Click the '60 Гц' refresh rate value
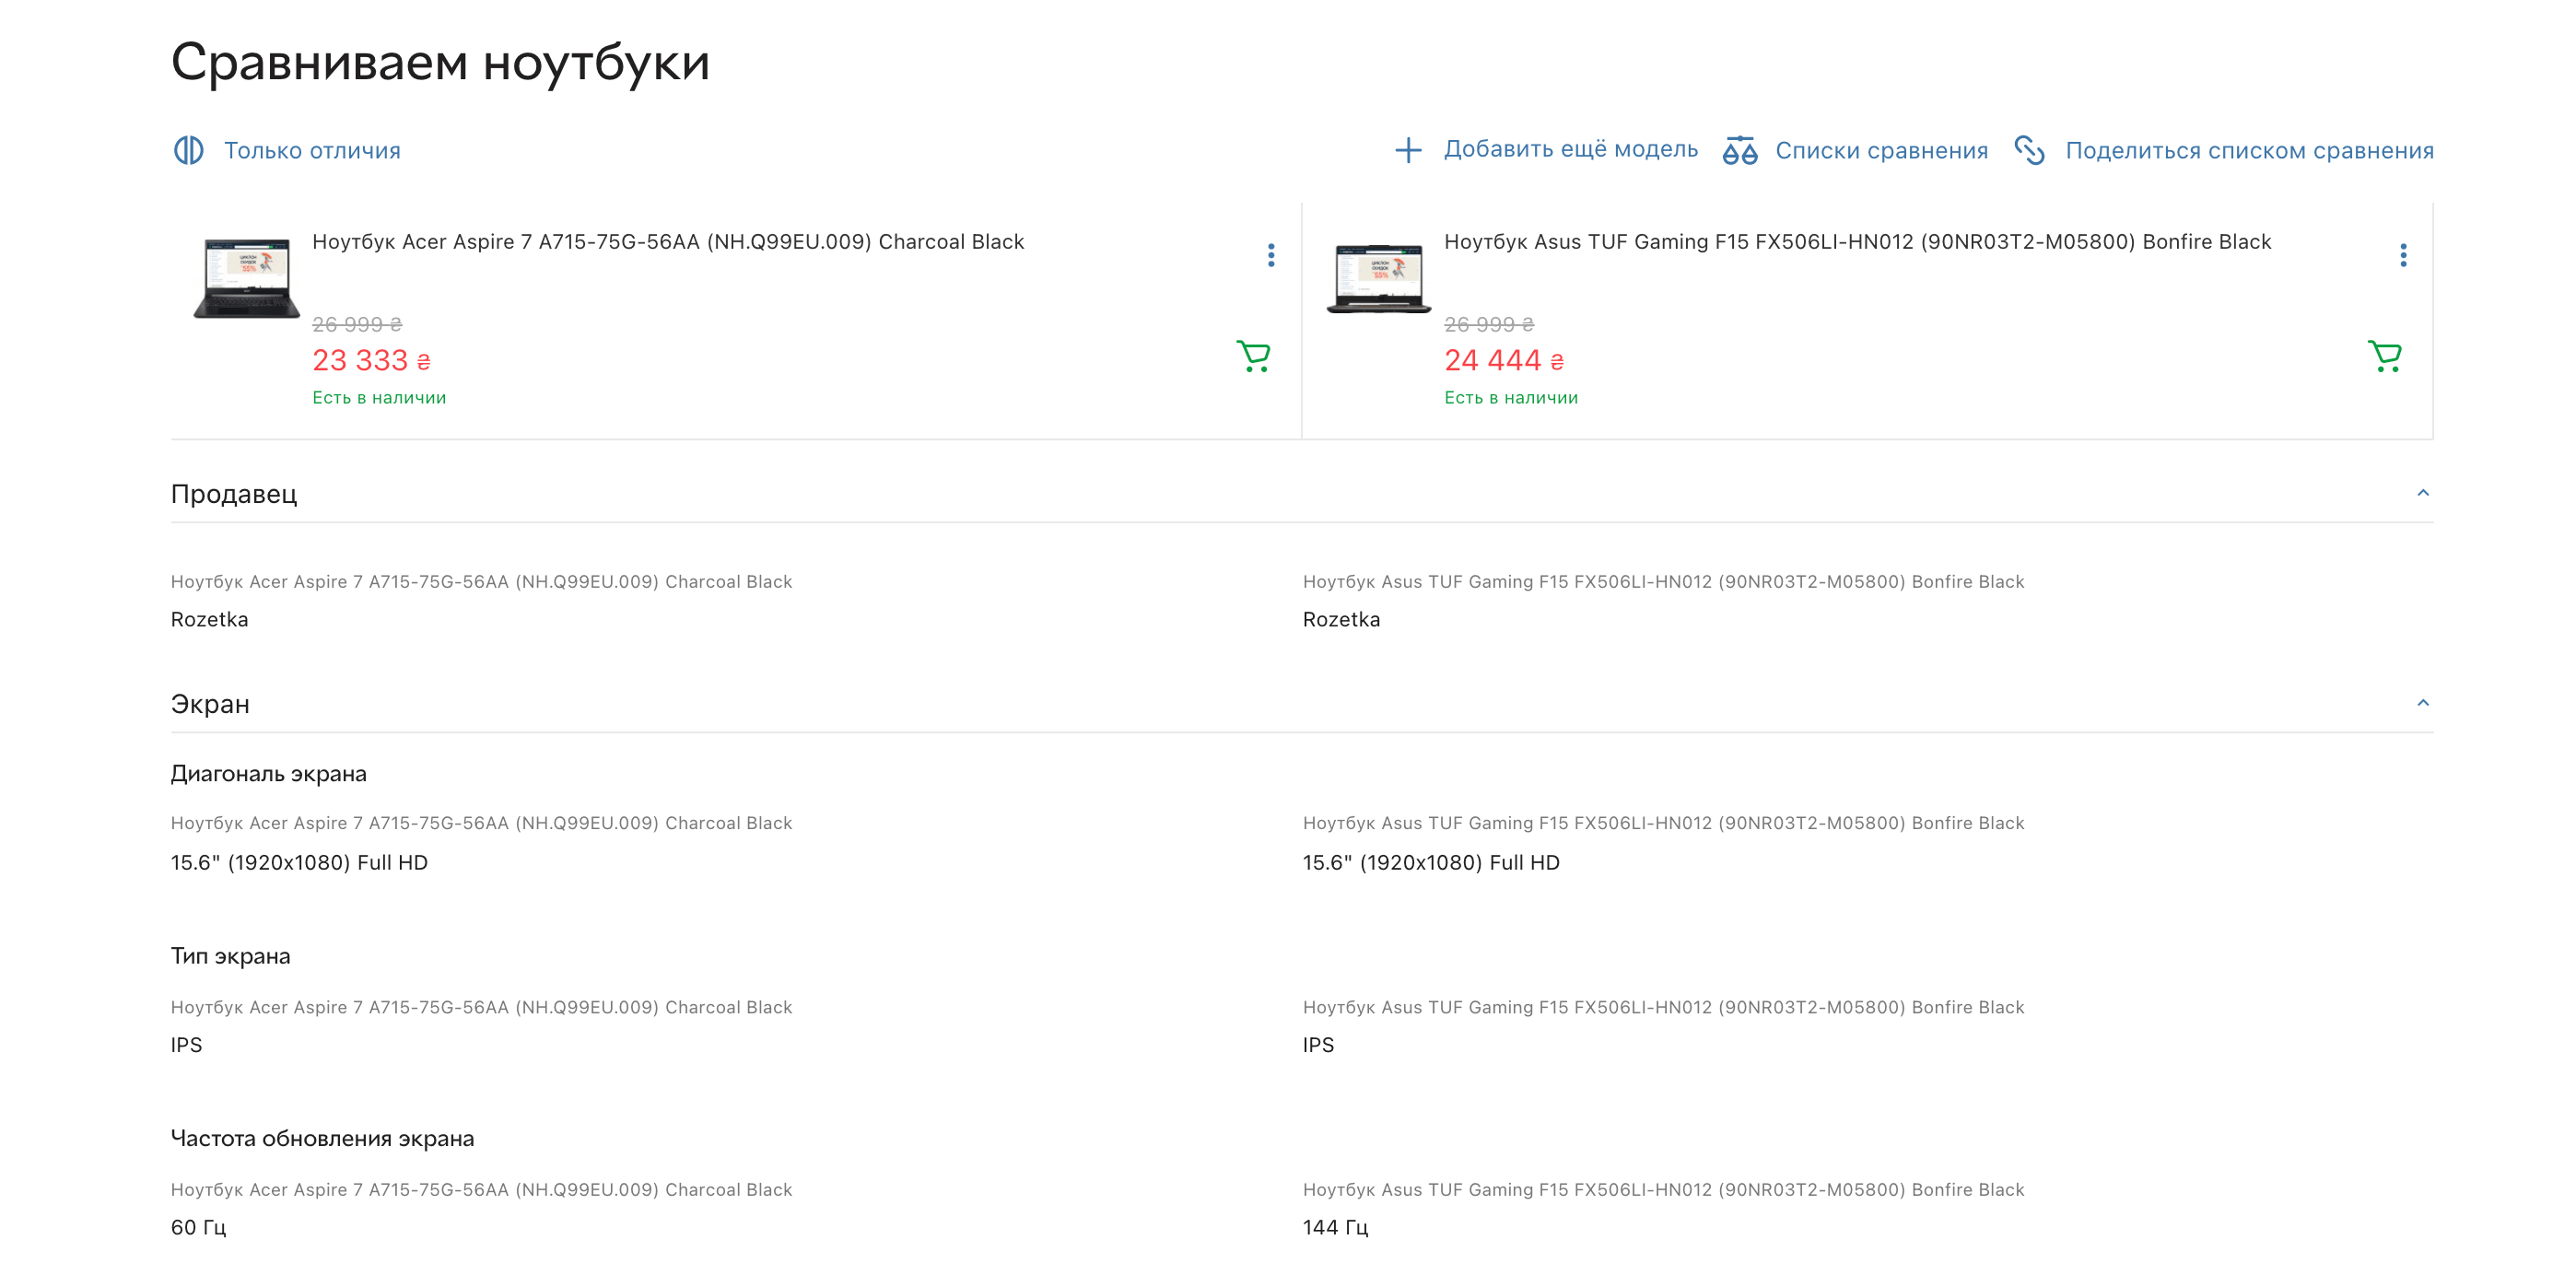Viewport: 2576px width, 1275px height. [x=198, y=1227]
